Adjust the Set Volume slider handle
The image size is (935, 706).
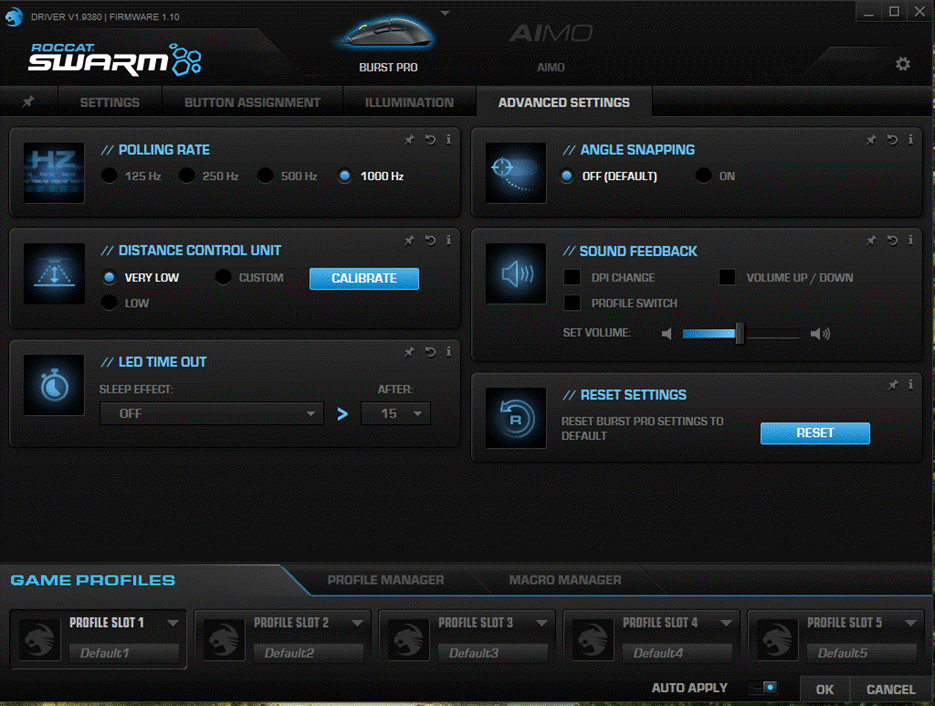tap(739, 333)
